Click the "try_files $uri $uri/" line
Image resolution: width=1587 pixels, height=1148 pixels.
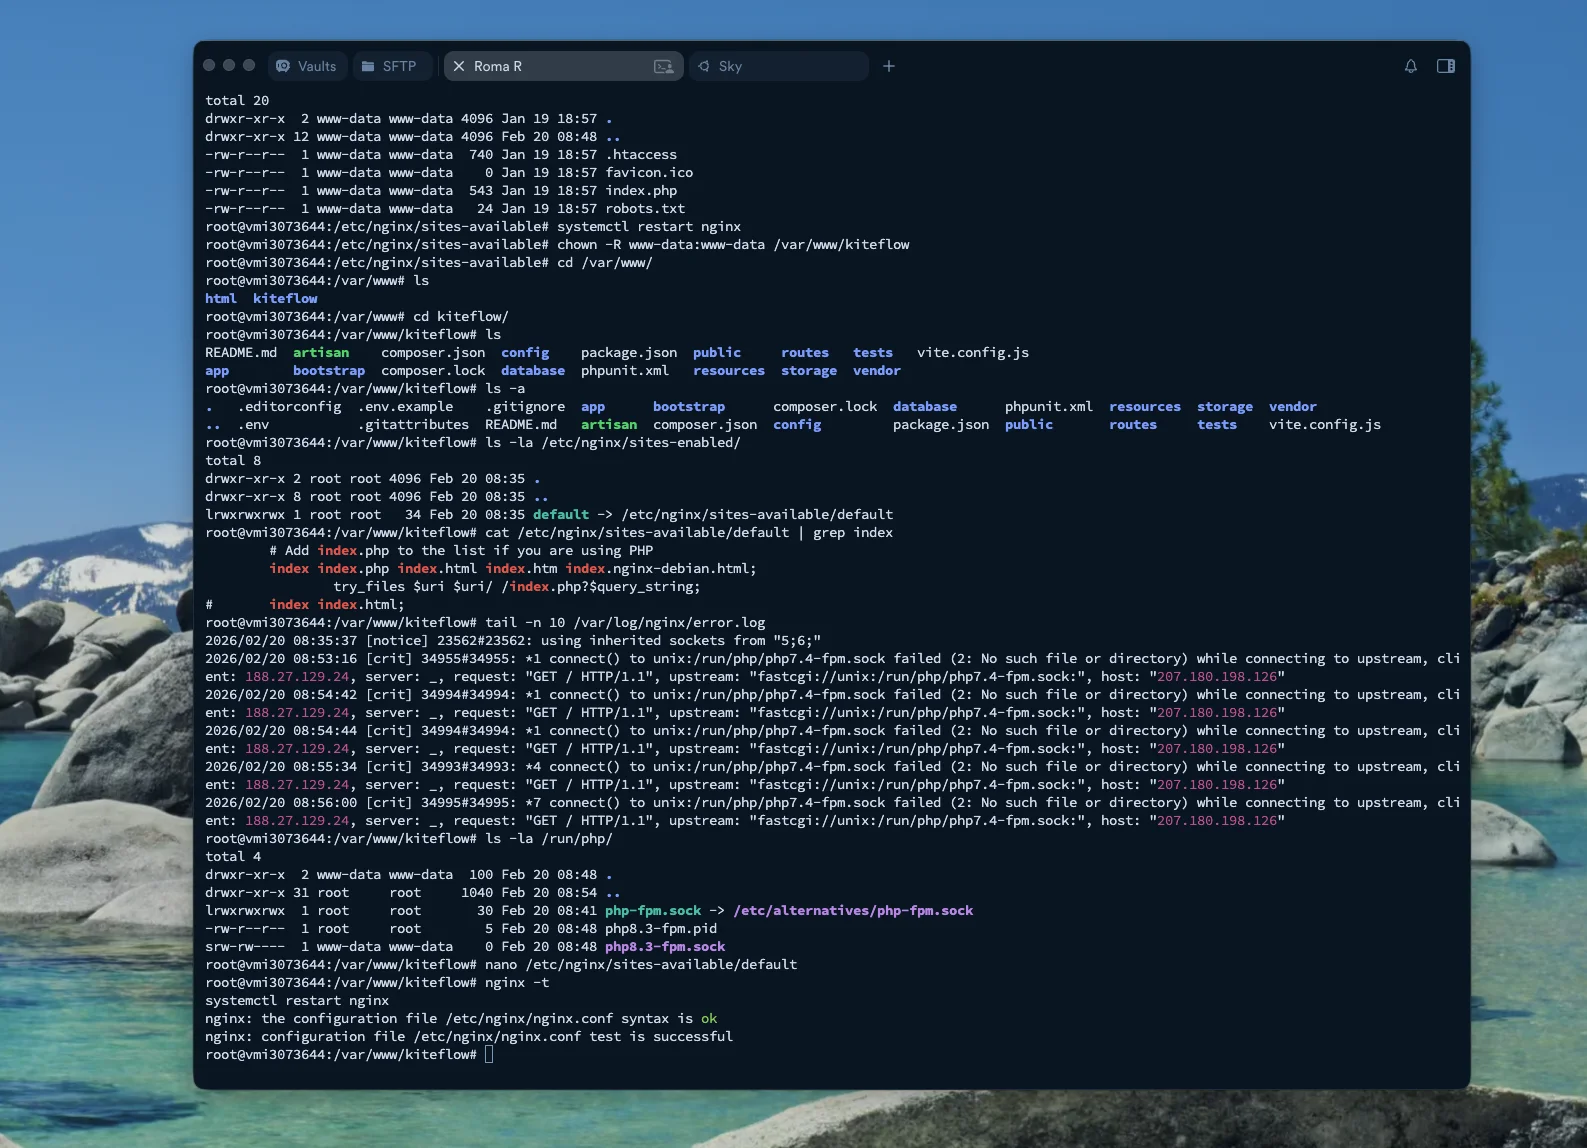517,586
